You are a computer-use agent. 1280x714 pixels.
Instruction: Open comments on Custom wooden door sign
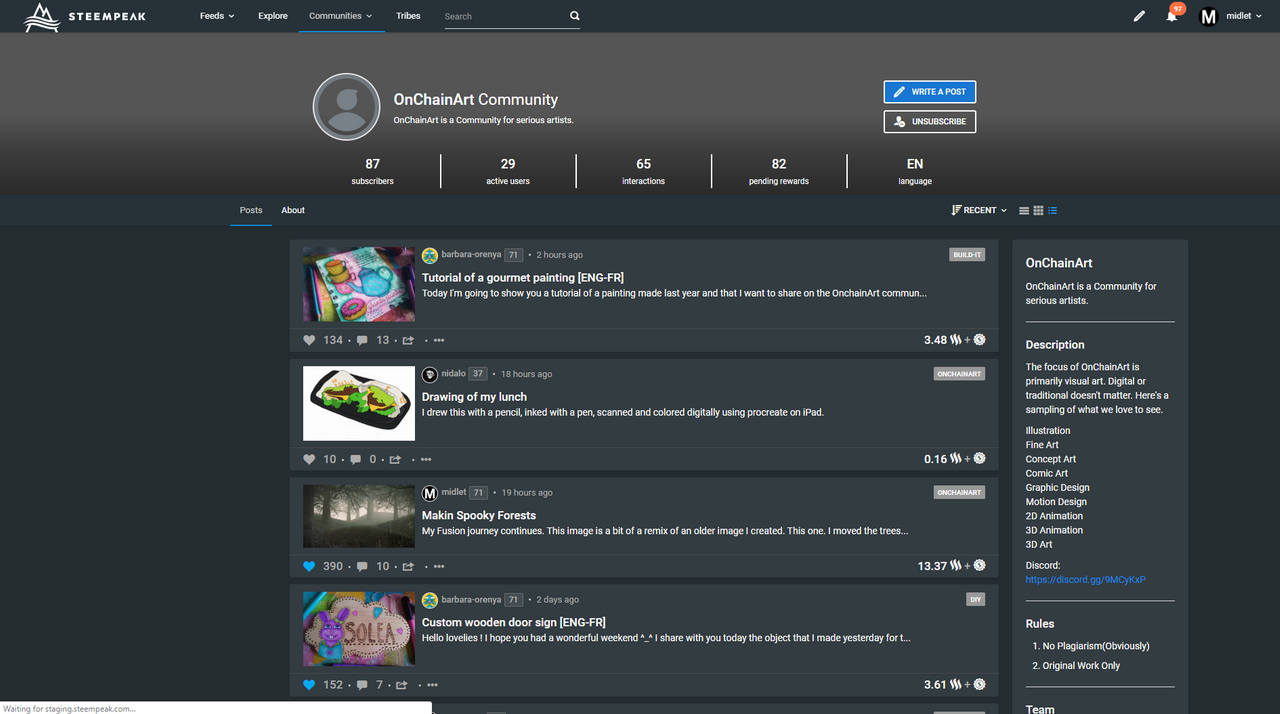(x=360, y=685)
